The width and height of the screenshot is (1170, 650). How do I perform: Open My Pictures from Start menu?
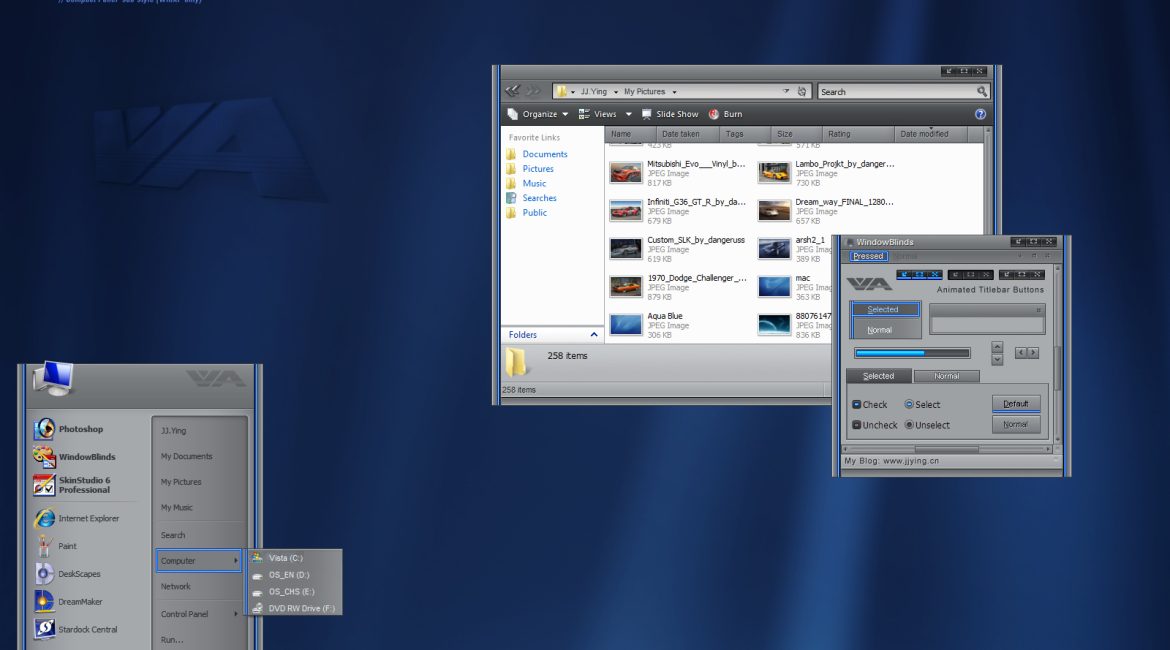pos(181,481)
